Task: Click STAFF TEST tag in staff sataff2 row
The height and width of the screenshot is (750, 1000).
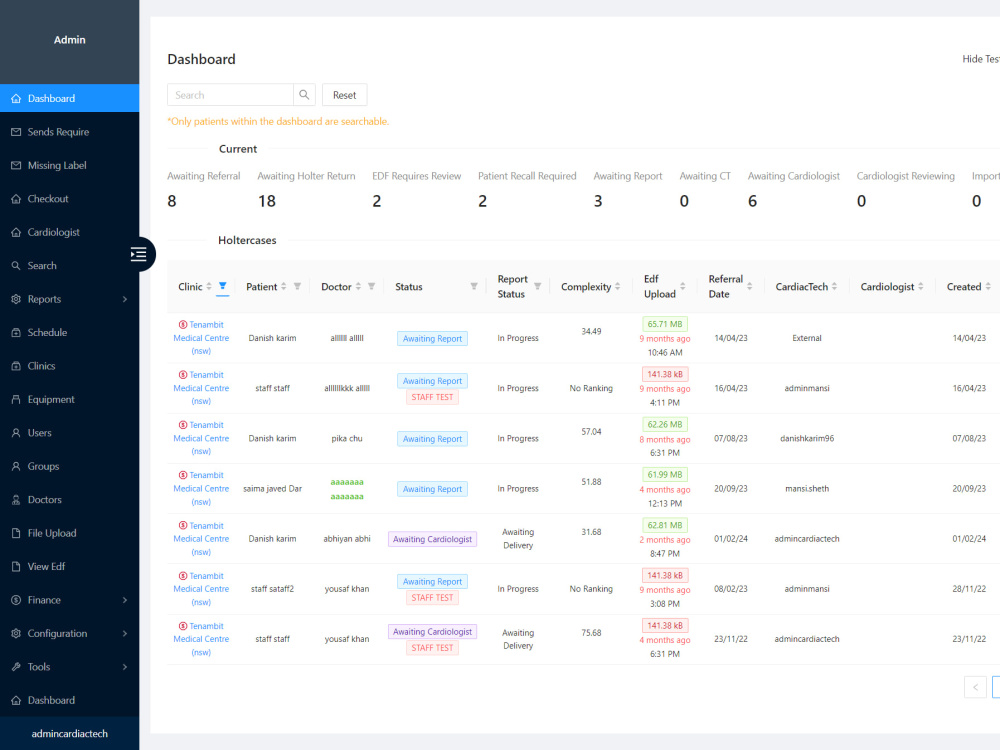Action: (x=432, y=598)
